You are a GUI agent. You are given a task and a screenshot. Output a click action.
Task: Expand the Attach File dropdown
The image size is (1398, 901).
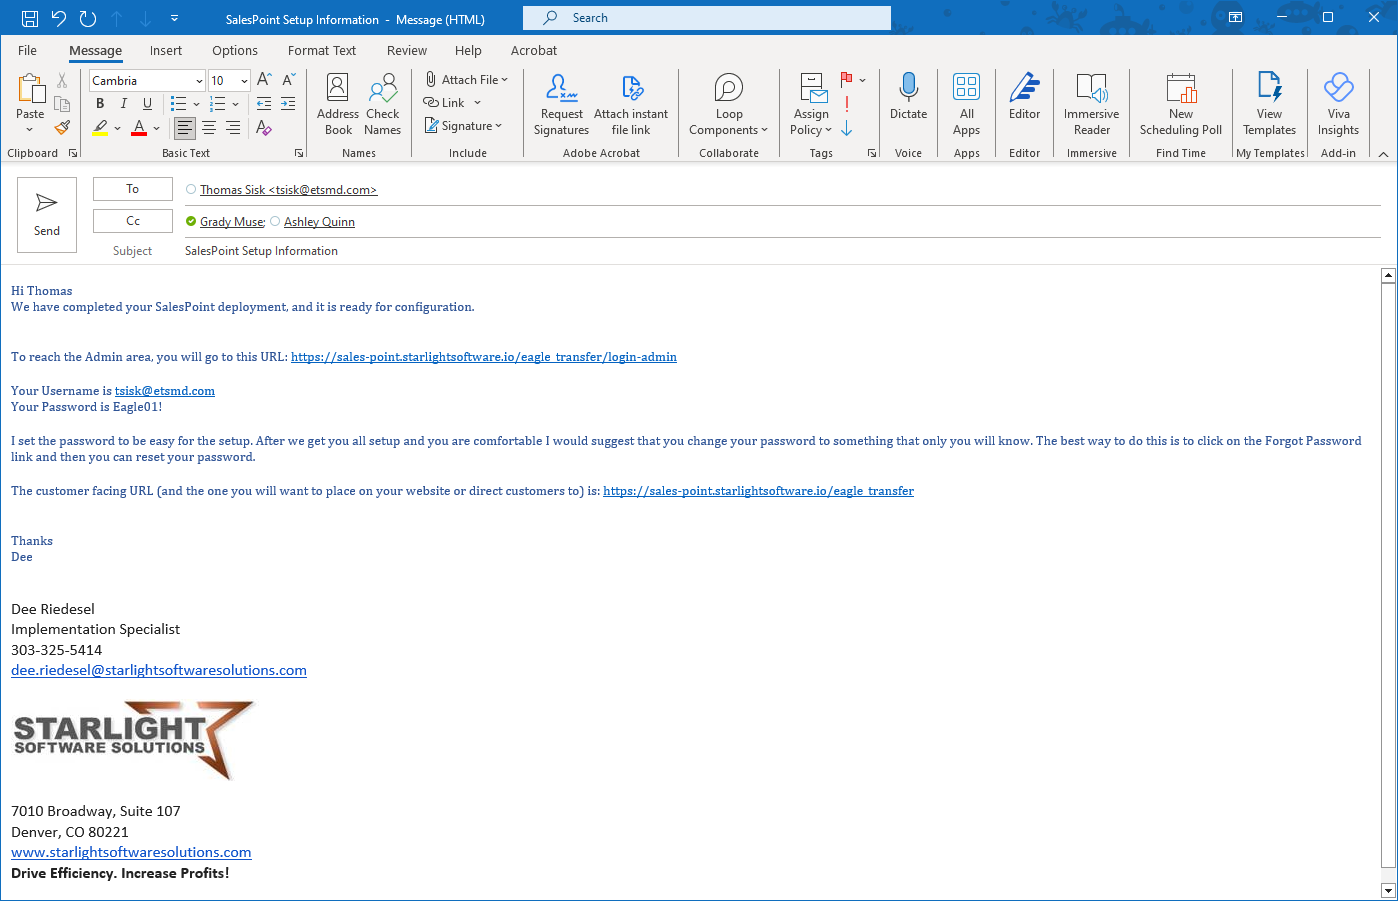click(504, 80)
